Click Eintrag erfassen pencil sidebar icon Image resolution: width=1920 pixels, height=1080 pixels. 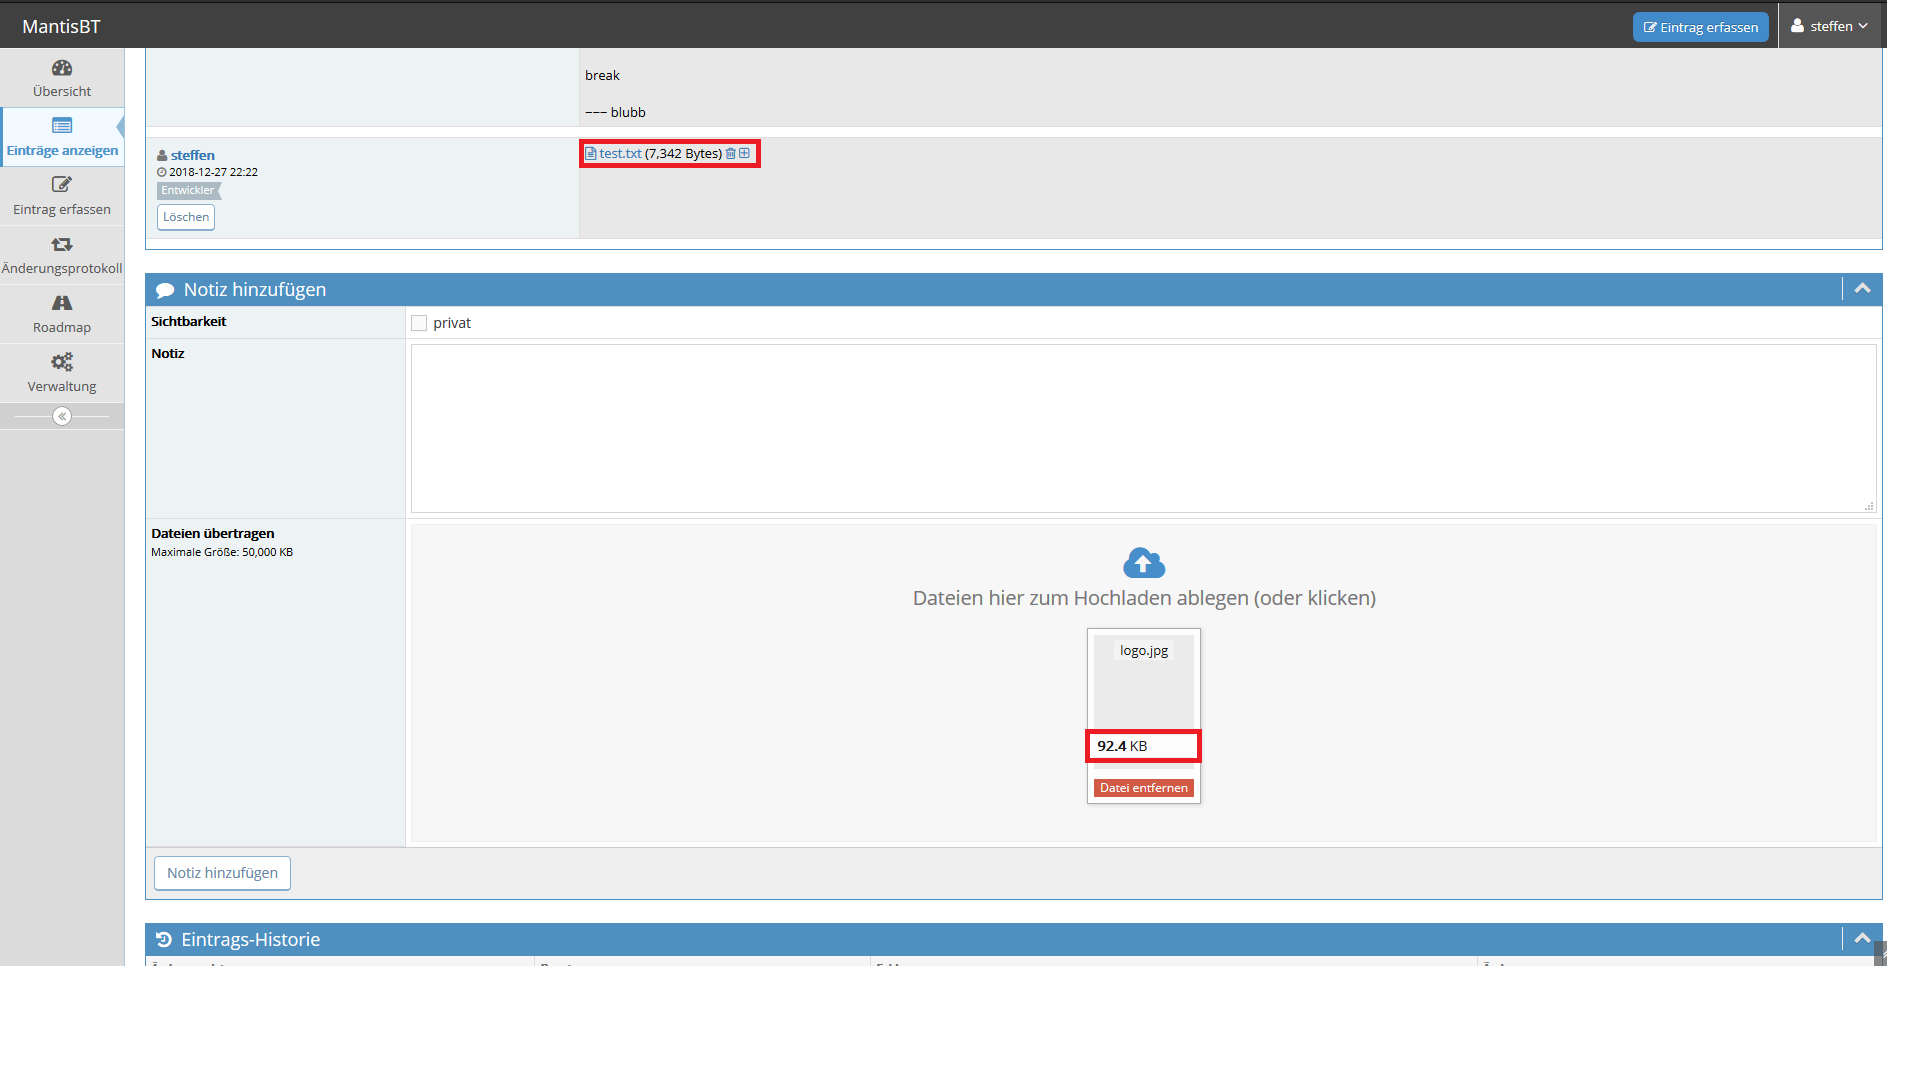click(x=62, y=185)
